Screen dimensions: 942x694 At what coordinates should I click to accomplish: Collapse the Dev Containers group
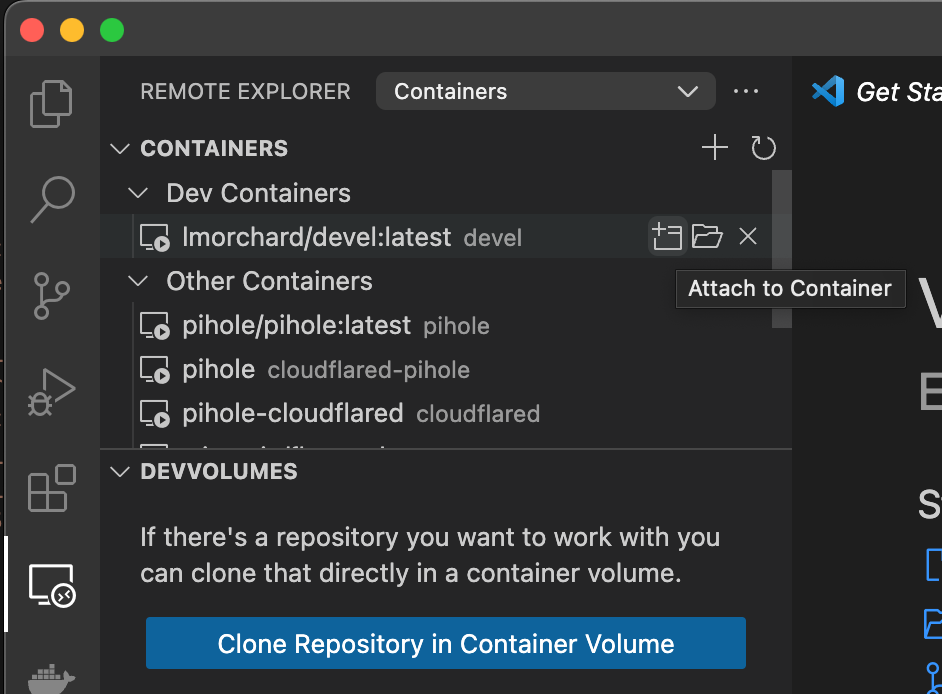[x=138, y=193]
